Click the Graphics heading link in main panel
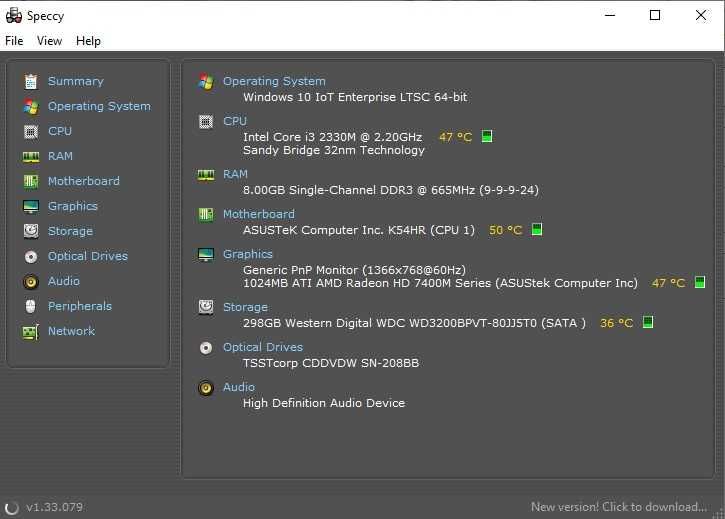Screen dimensions: 725x519 point(248,254)
